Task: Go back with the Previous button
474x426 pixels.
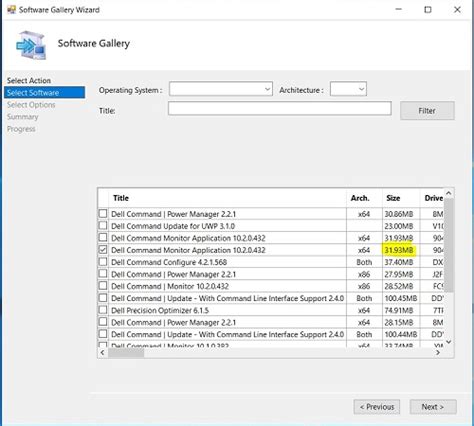Action: [x=377, y=407]
